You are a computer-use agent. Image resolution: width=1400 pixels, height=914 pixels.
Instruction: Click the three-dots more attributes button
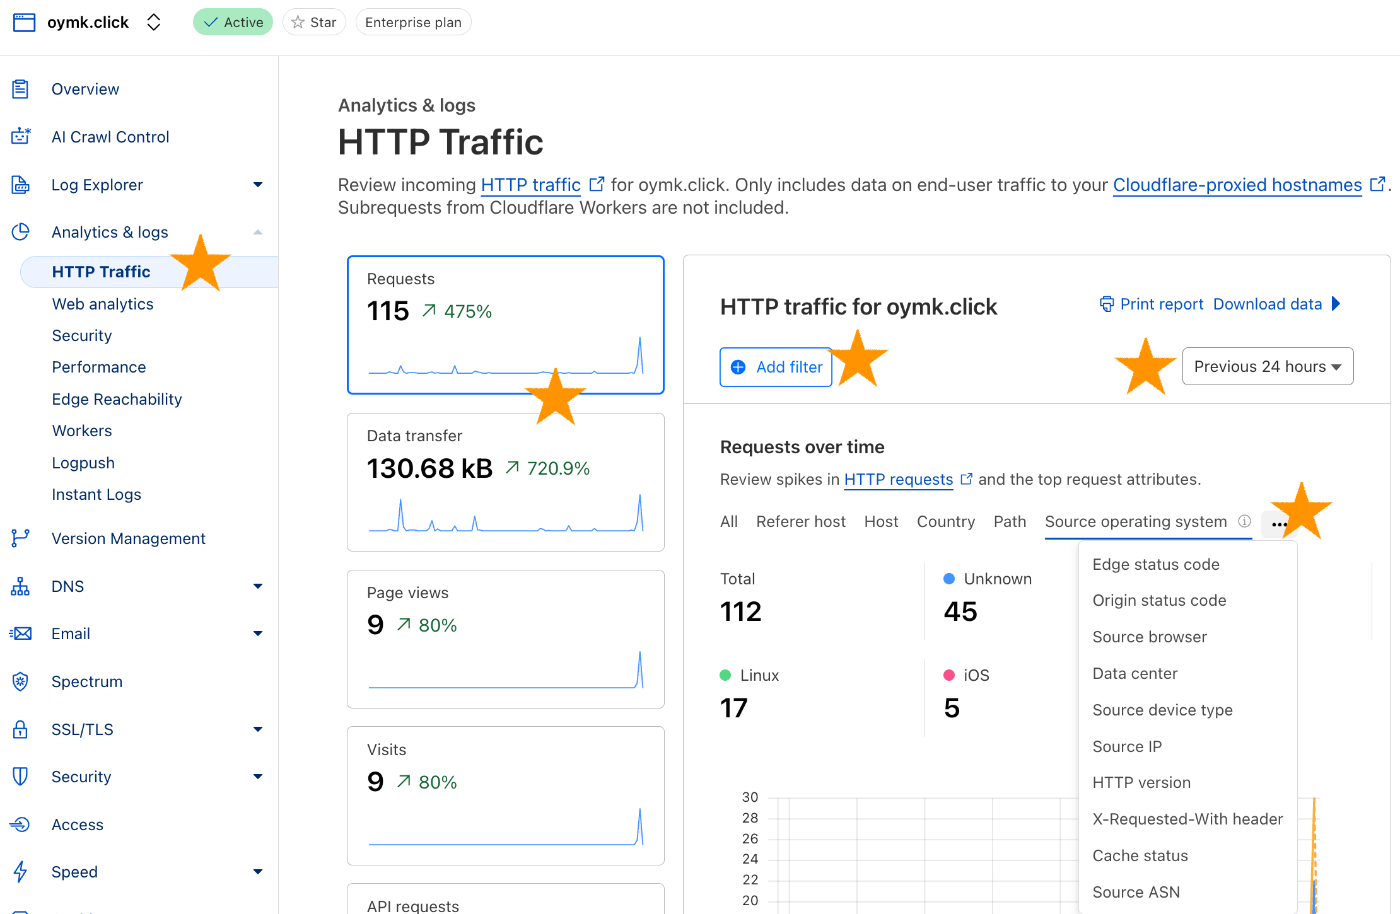click(1279, 524)
